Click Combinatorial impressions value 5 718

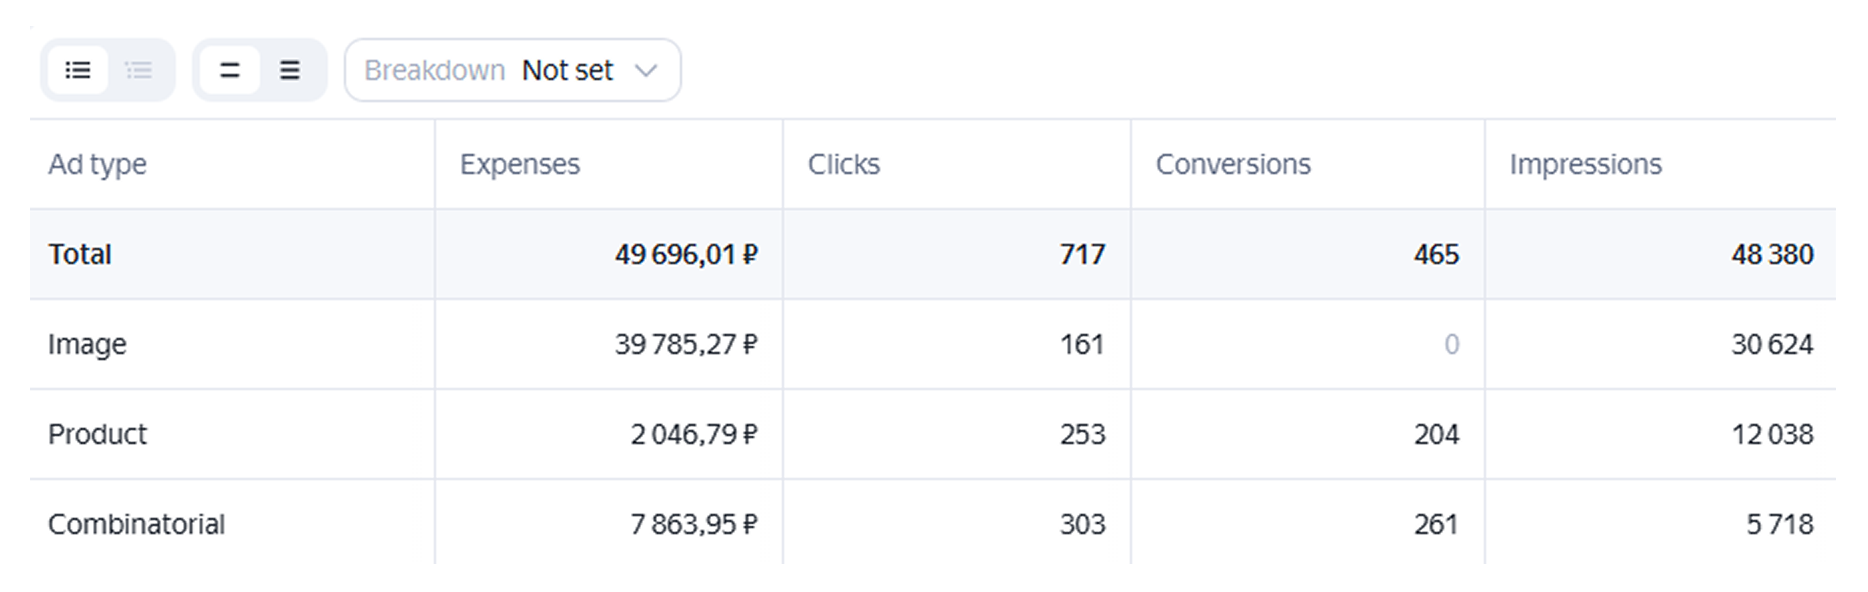click(1780, 524)
